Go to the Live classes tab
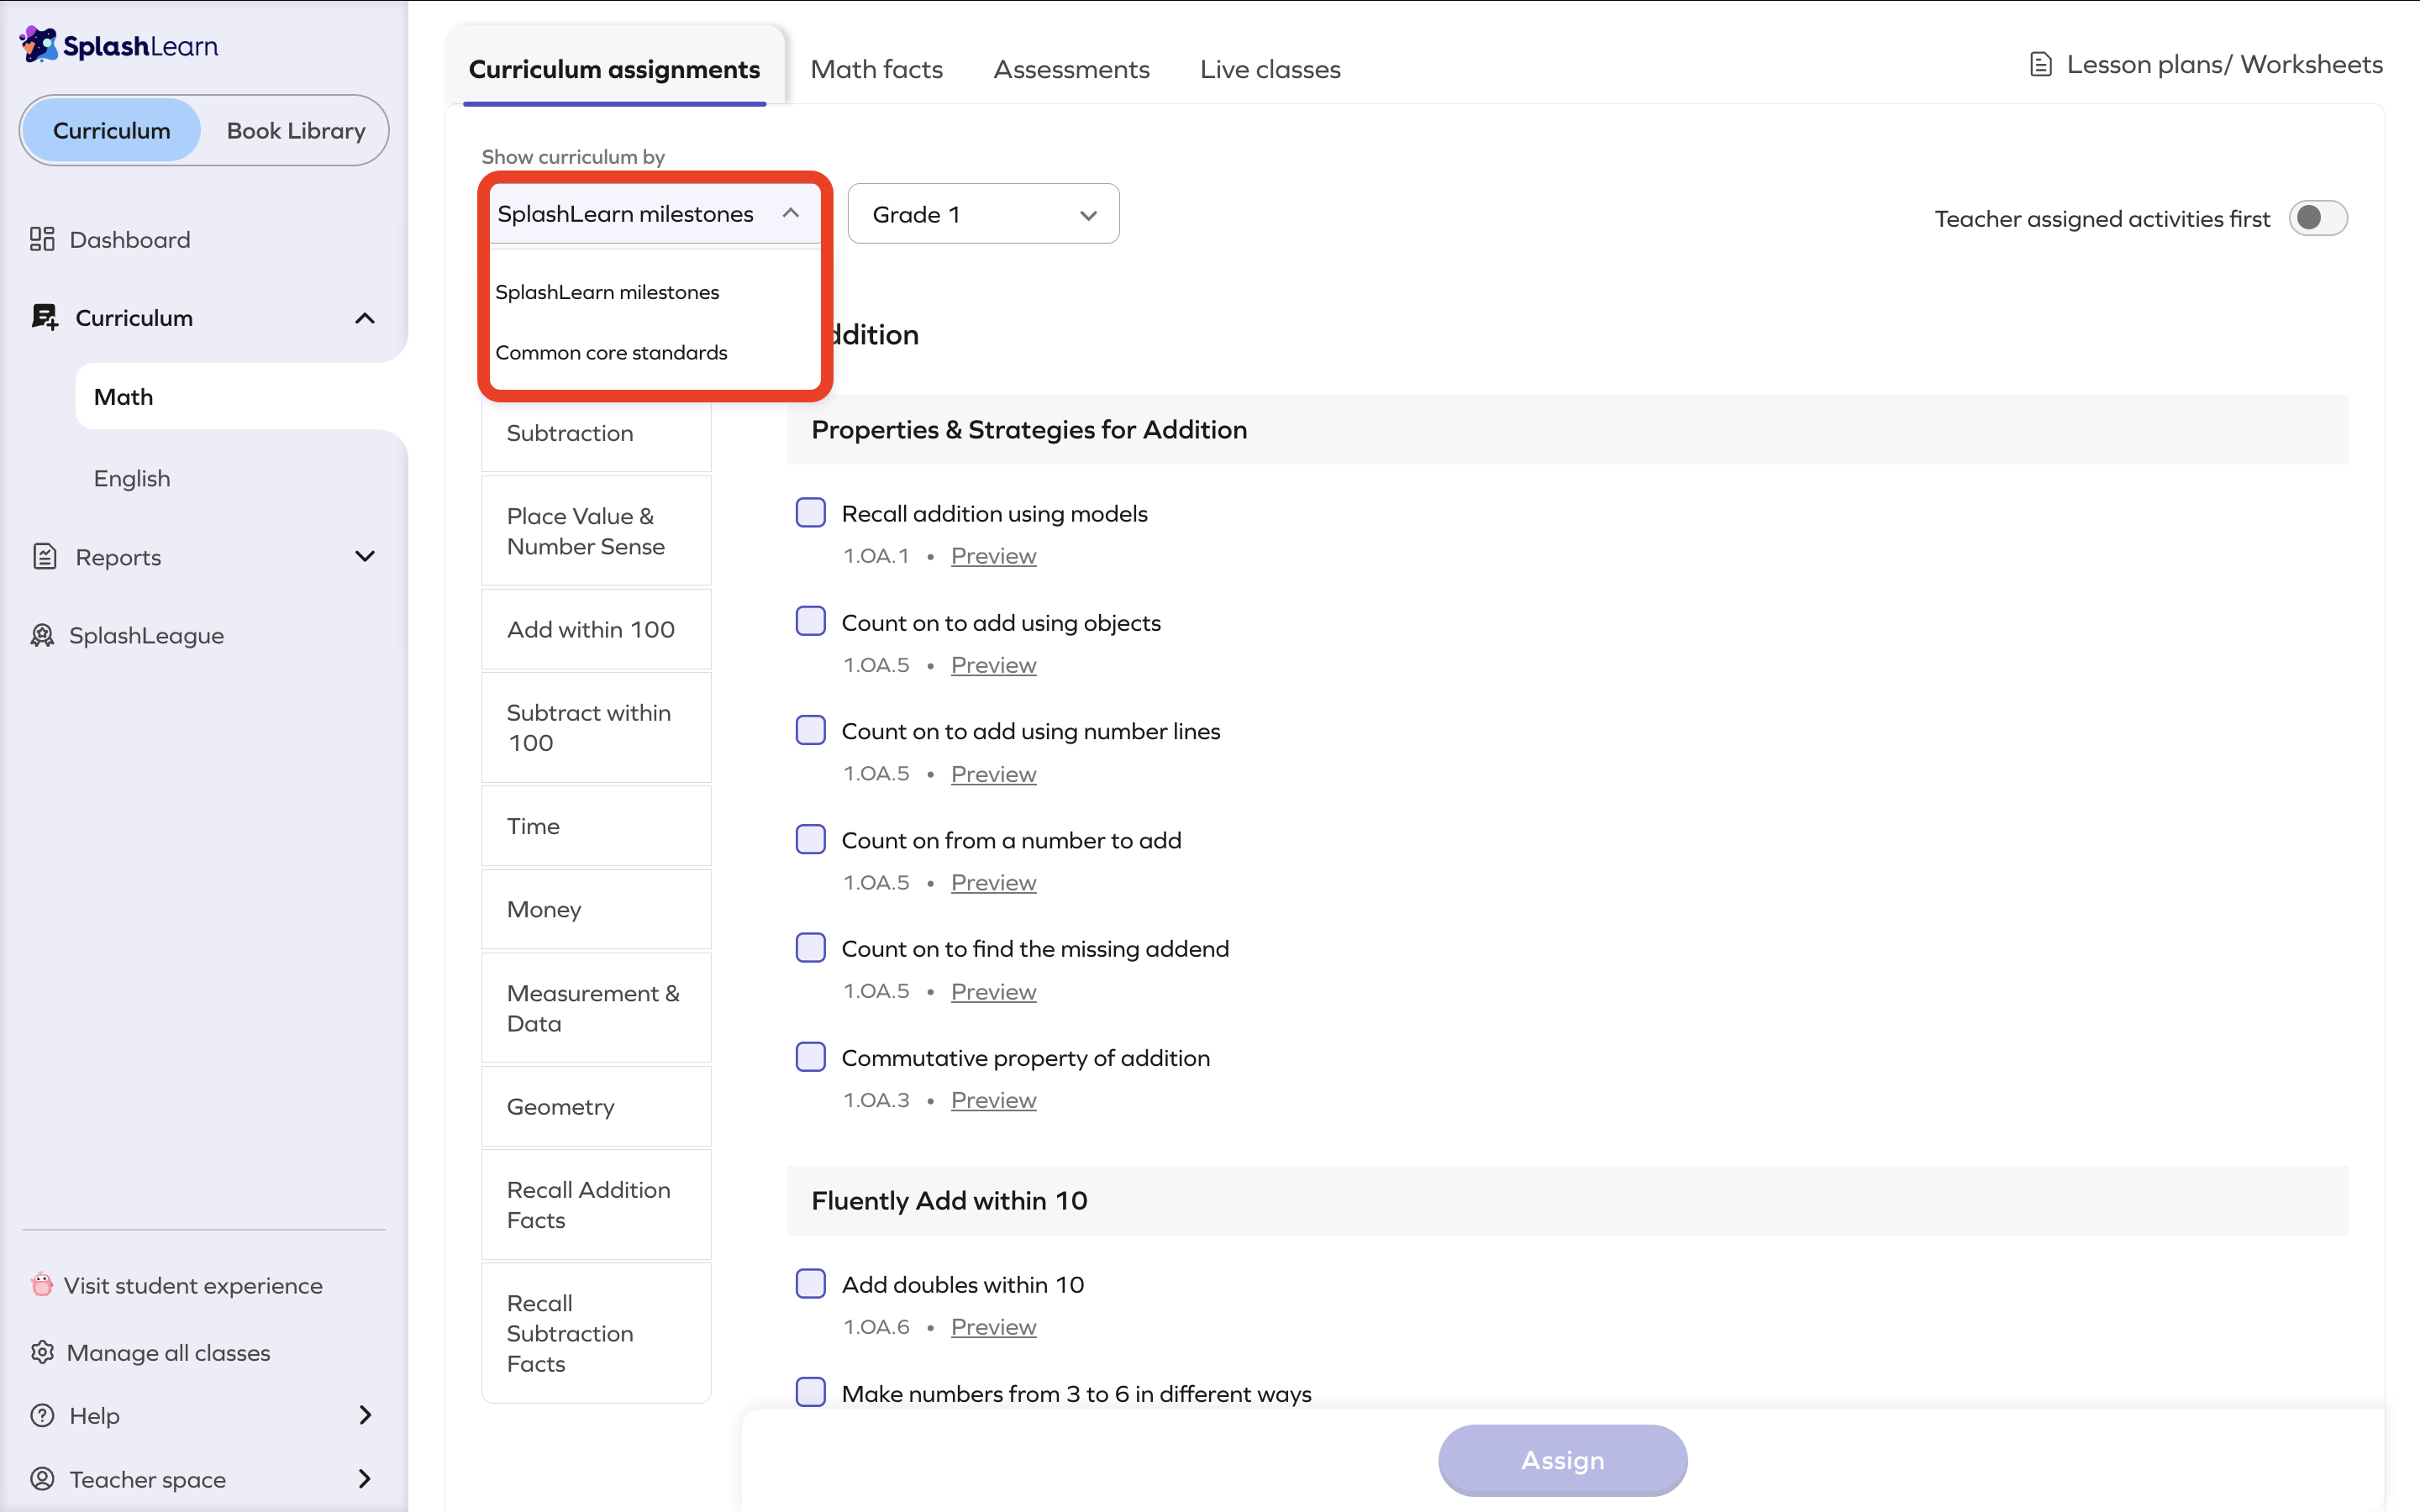The image size is (2420, 1512). coord(1270,69)
